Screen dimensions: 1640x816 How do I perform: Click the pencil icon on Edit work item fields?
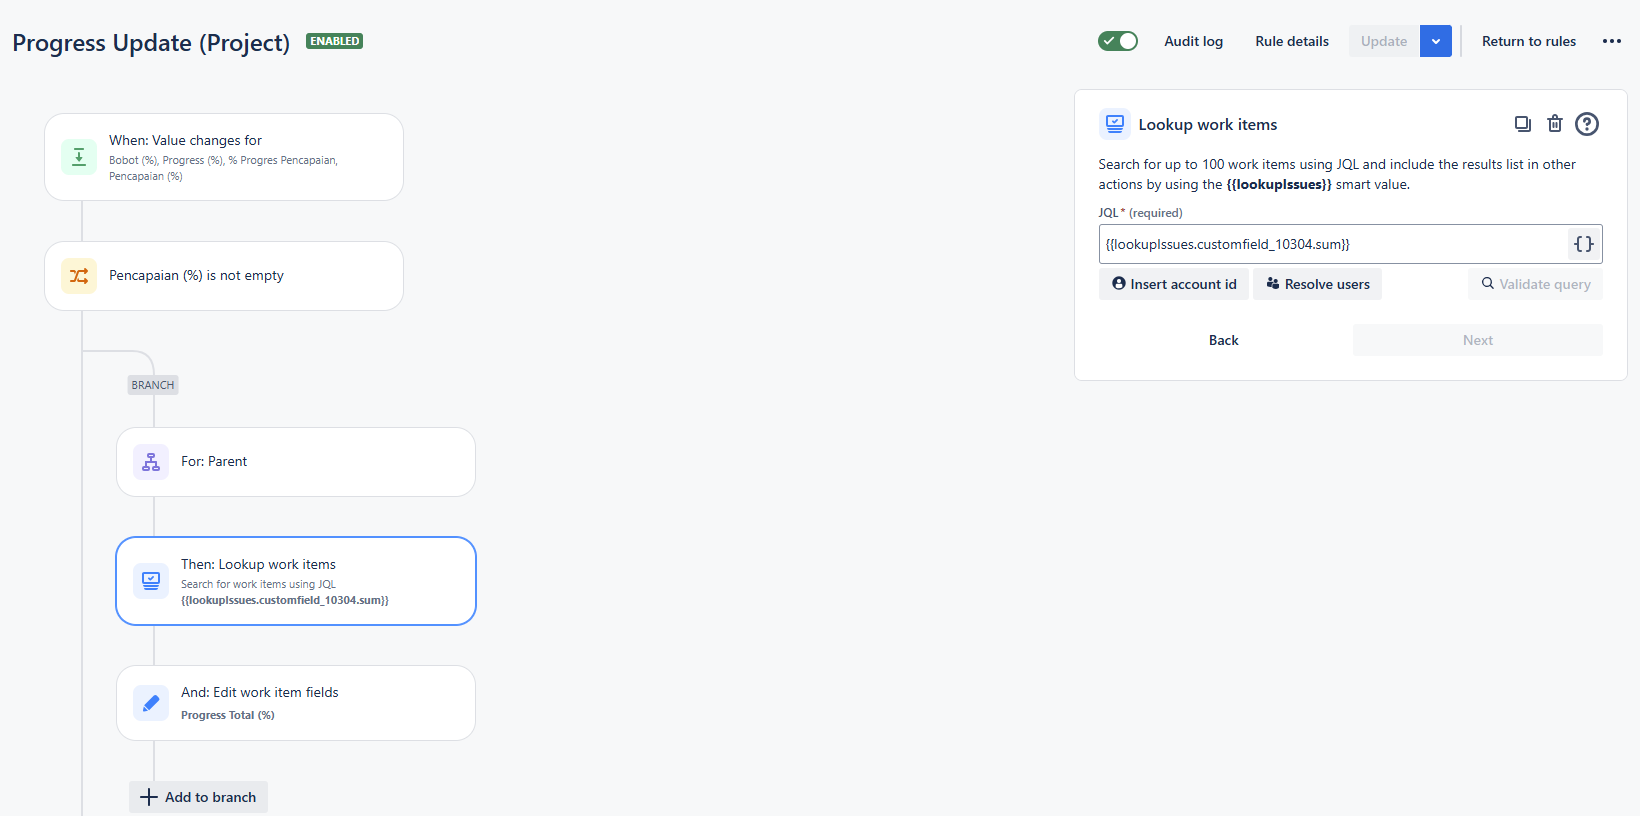tap(151, 703)
